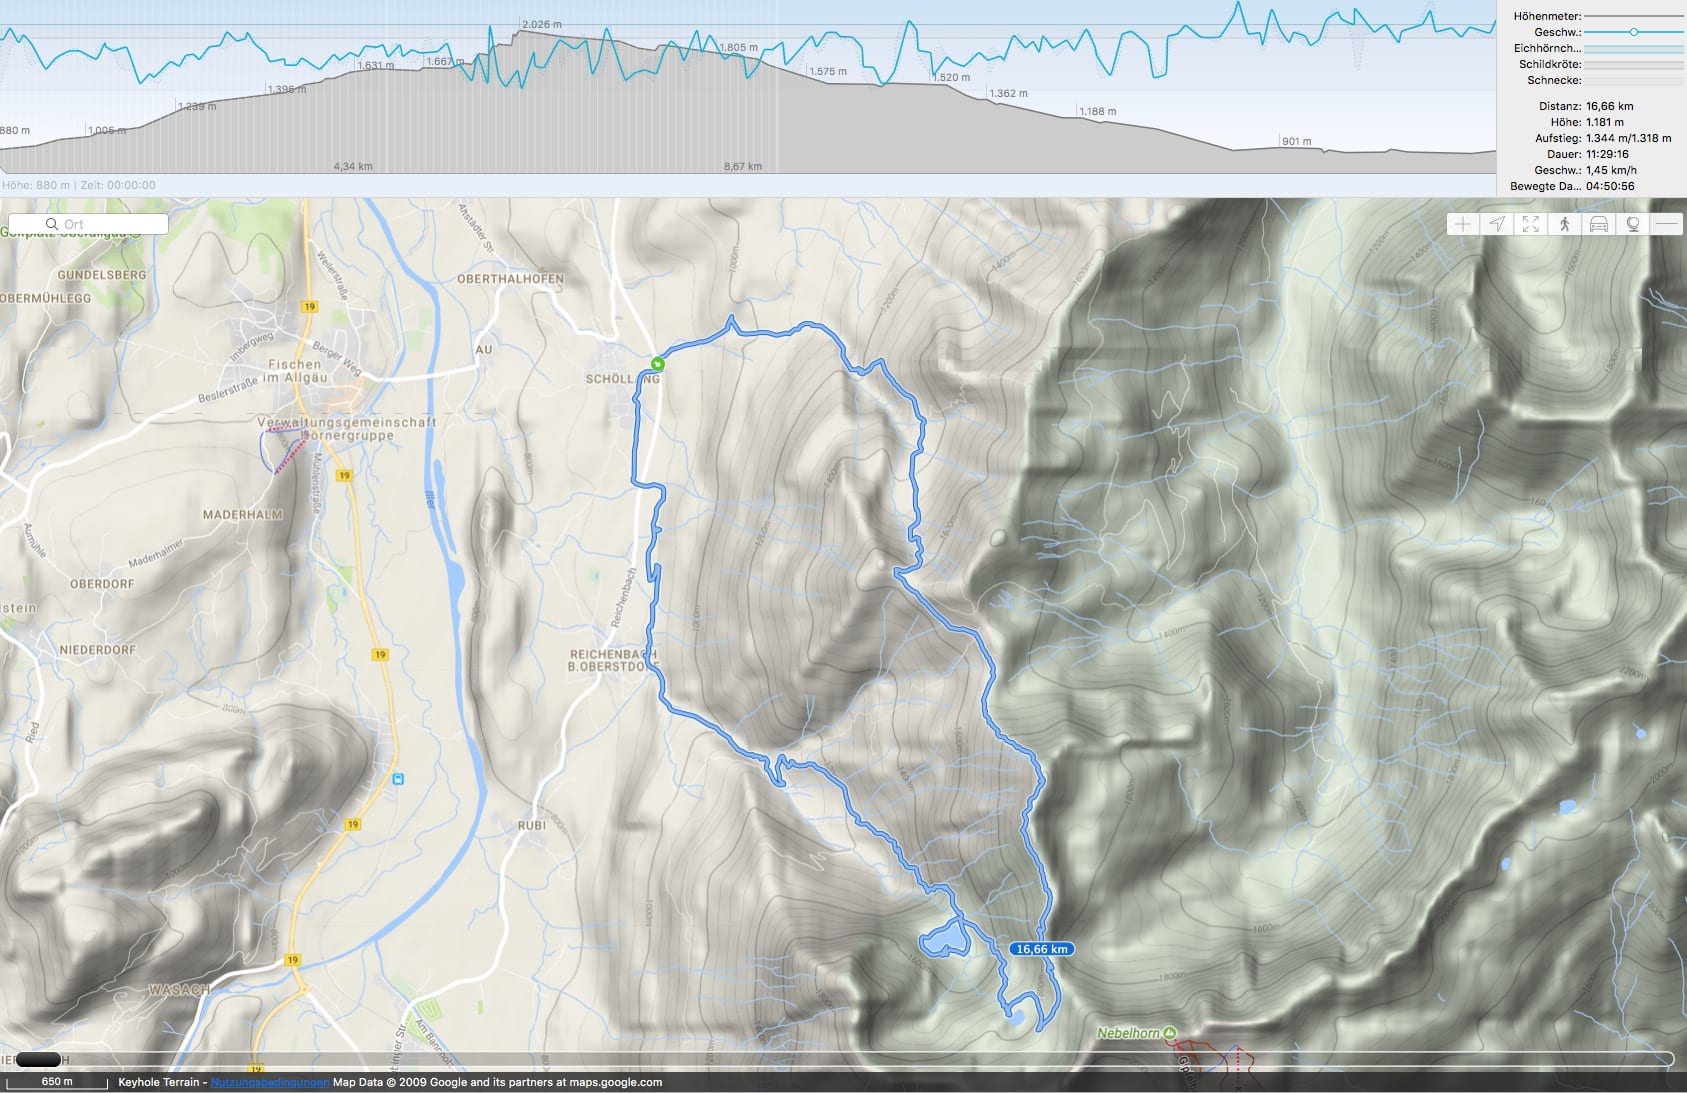Click the RUBI map label
Viewport: 1687px width, 1093px height.
(x=532, y=825)
